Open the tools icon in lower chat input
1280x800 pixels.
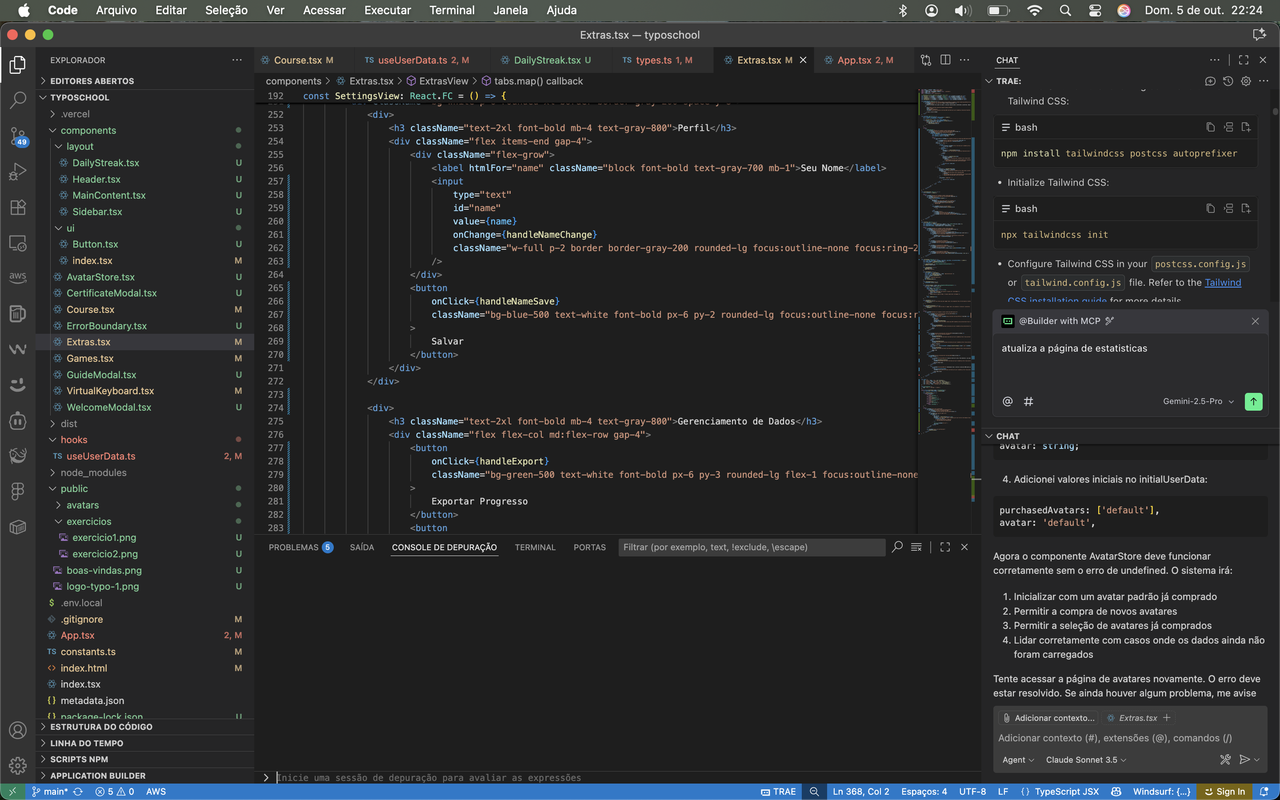click(x=1226, y=760)
